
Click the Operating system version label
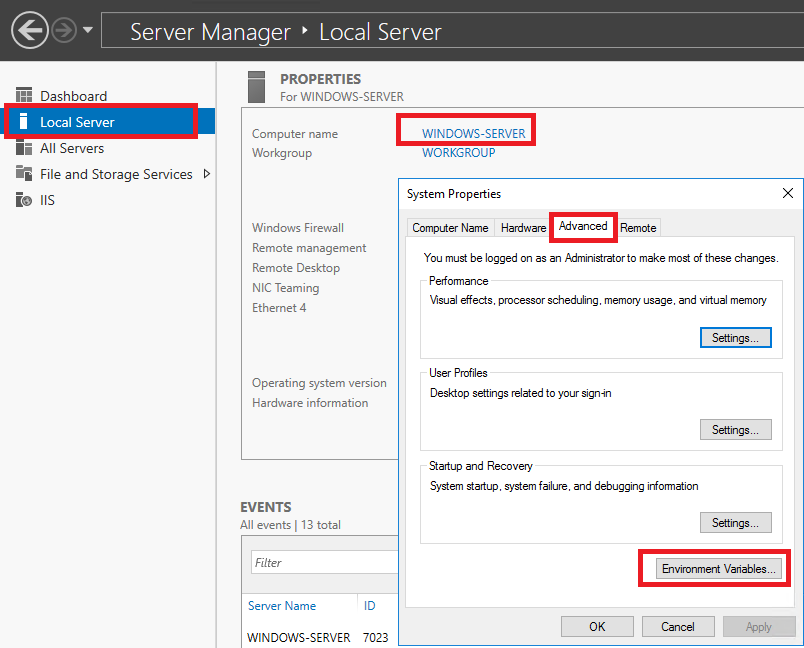(x=319, y=383)
